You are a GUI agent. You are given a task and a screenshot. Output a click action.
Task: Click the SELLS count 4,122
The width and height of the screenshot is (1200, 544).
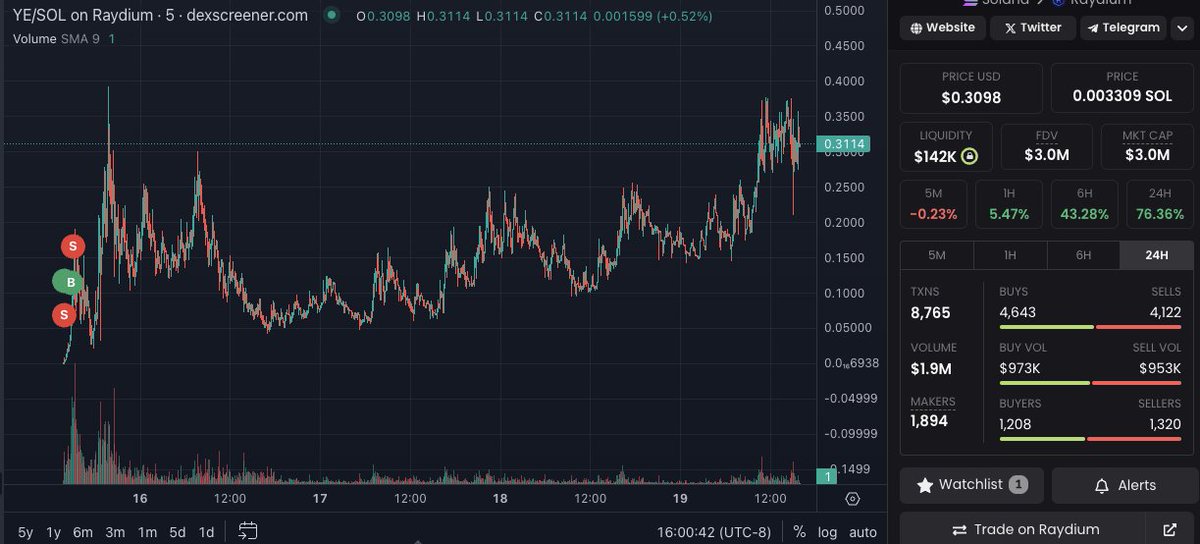click(1165, 313)
